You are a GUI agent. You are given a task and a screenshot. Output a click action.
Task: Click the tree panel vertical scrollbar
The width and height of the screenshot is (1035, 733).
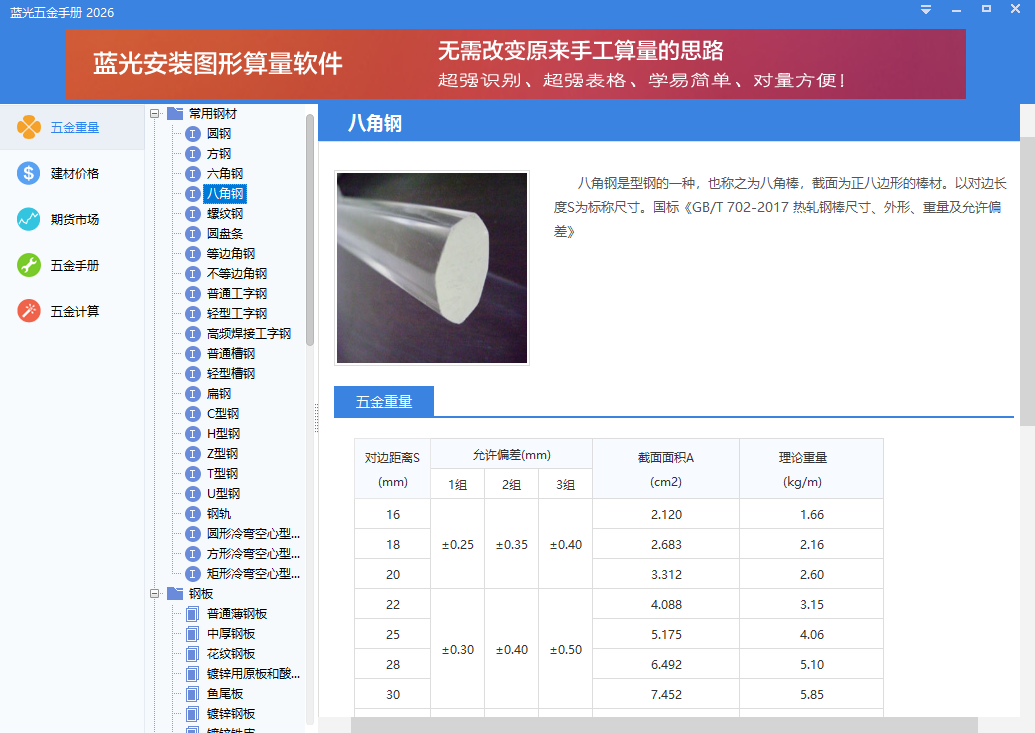tap(310, 230)
